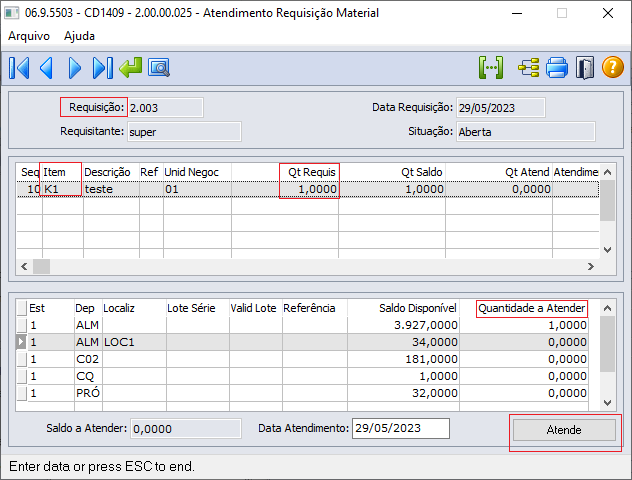The width and height of the screenshot is (632, 480).
Task: Select the C02 deposit cell
Action: [88, 359]
